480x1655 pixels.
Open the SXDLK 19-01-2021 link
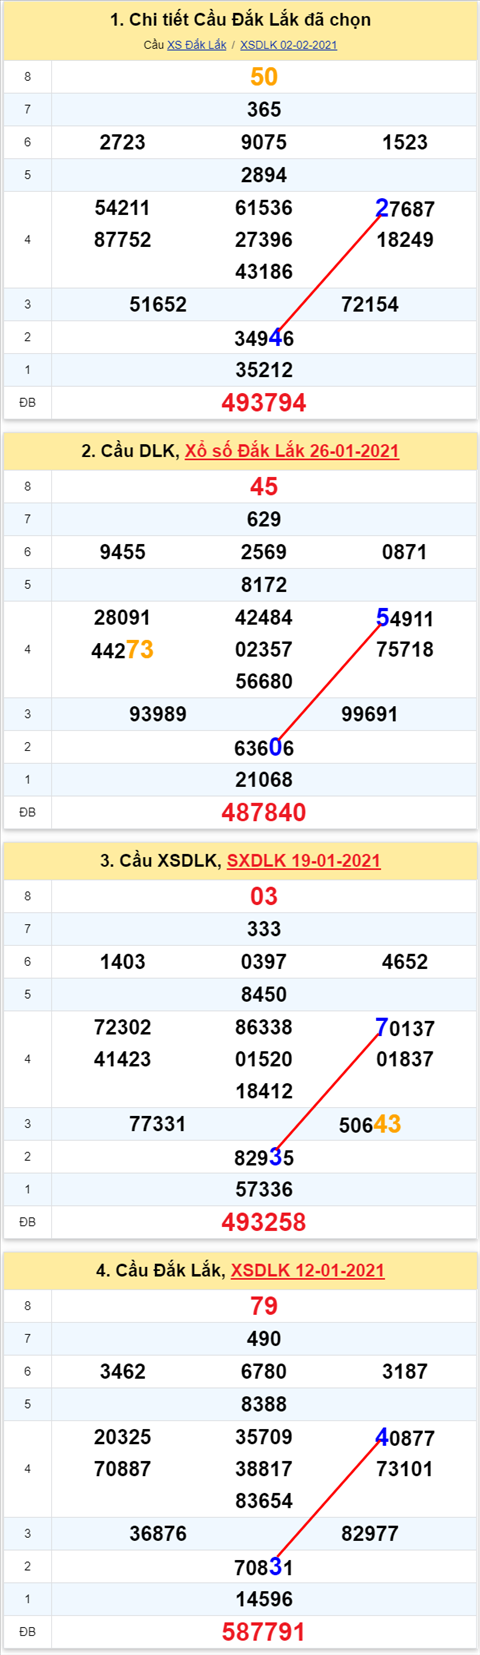tap(304, 861)
